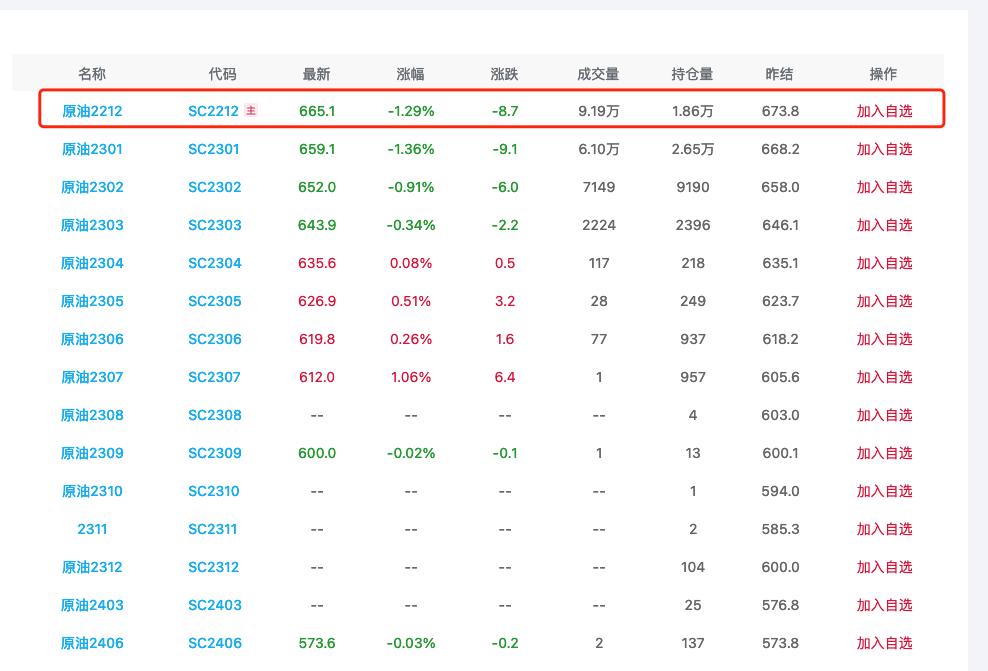
Task: Add 原油2301 to watchlist via 加入自选
Action: 884,149
